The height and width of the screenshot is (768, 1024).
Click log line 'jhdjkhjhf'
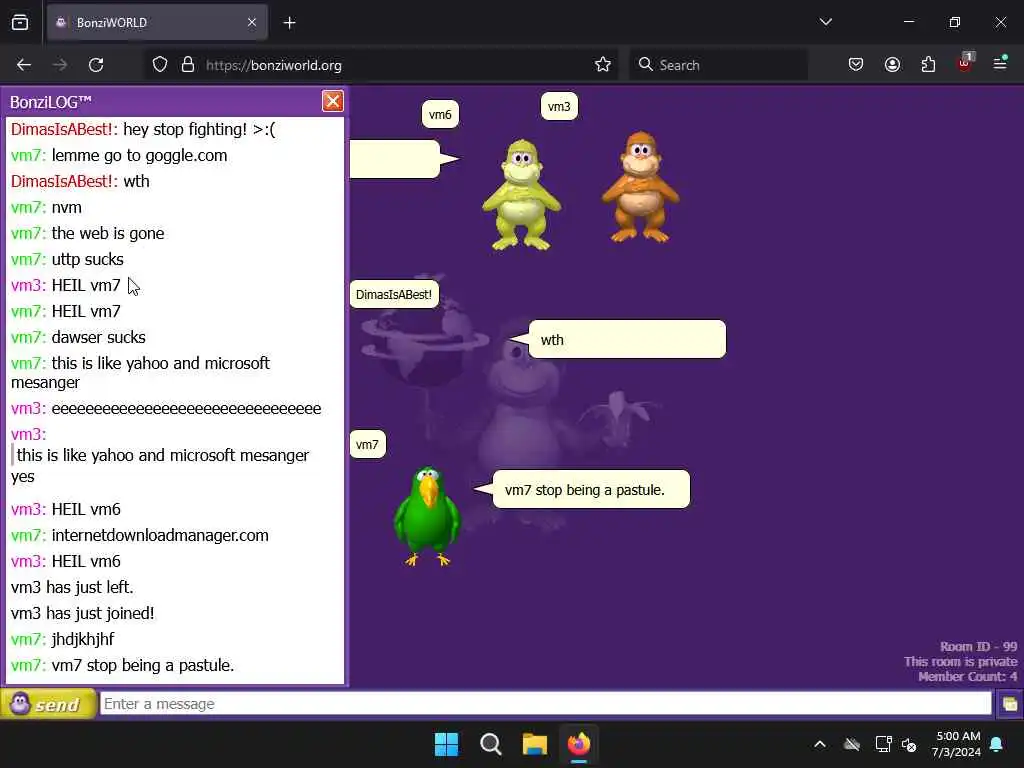click(83, 639)
